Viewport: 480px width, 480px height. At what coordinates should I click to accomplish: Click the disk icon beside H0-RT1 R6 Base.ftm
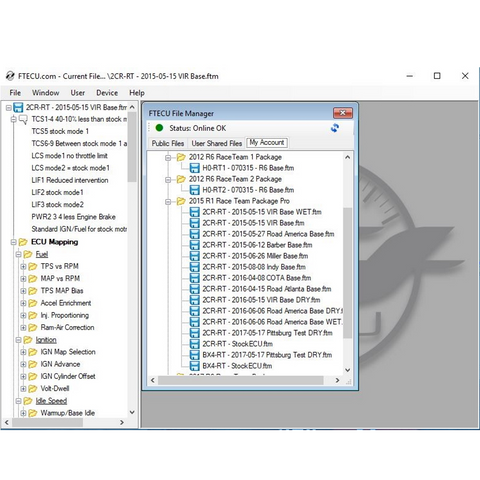pyautogui.click(x=194, y=168)
